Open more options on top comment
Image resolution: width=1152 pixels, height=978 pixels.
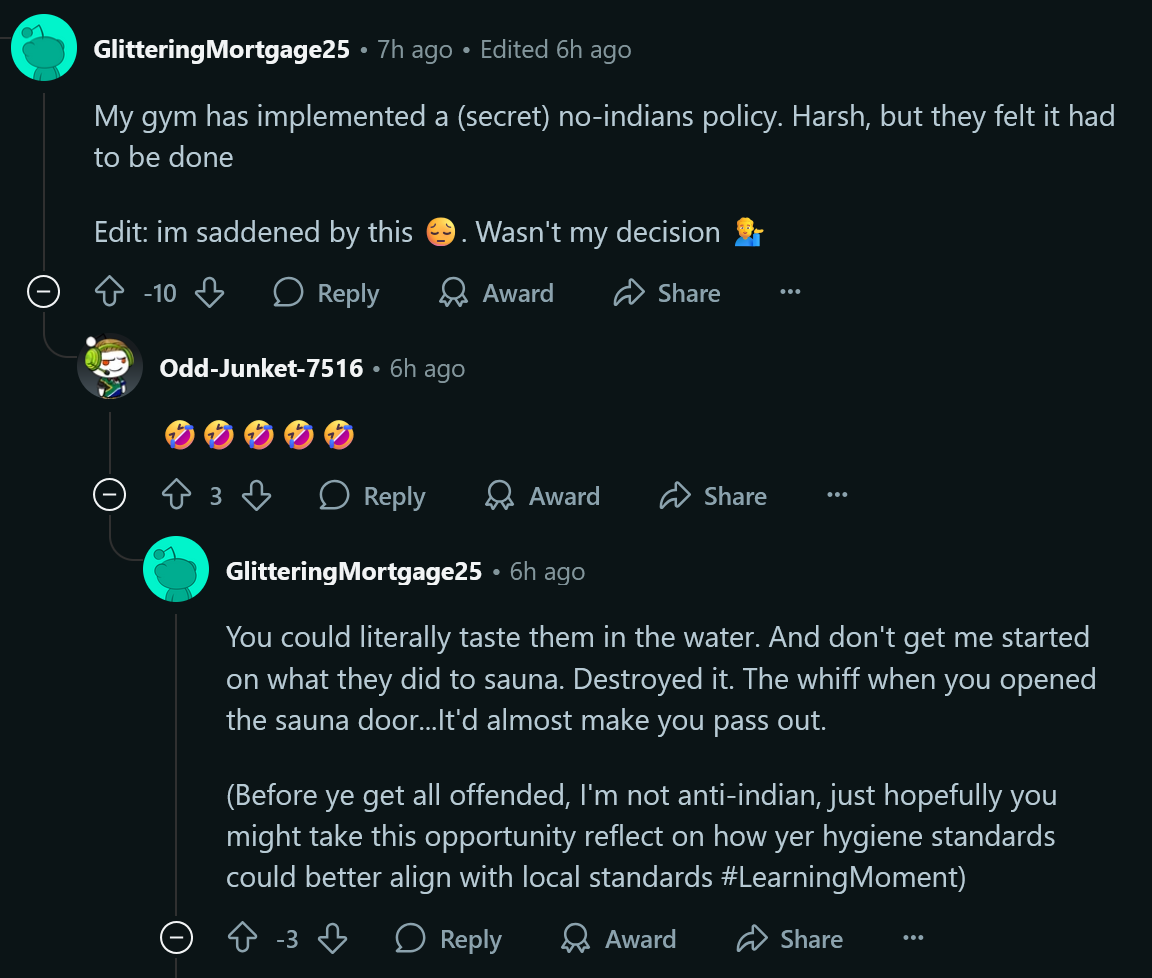click(790, 293)
